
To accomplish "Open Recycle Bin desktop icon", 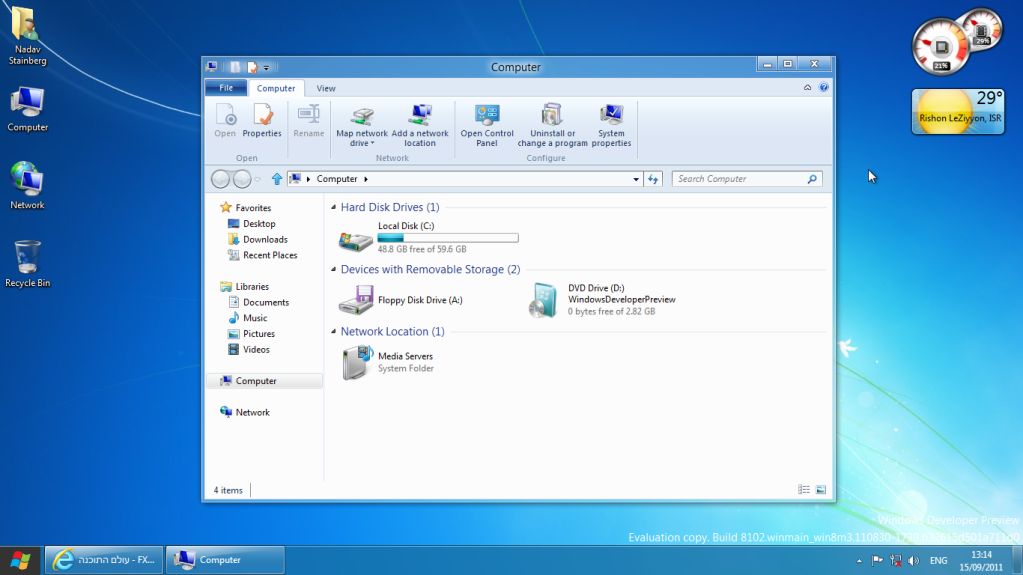I will (27, 264).
